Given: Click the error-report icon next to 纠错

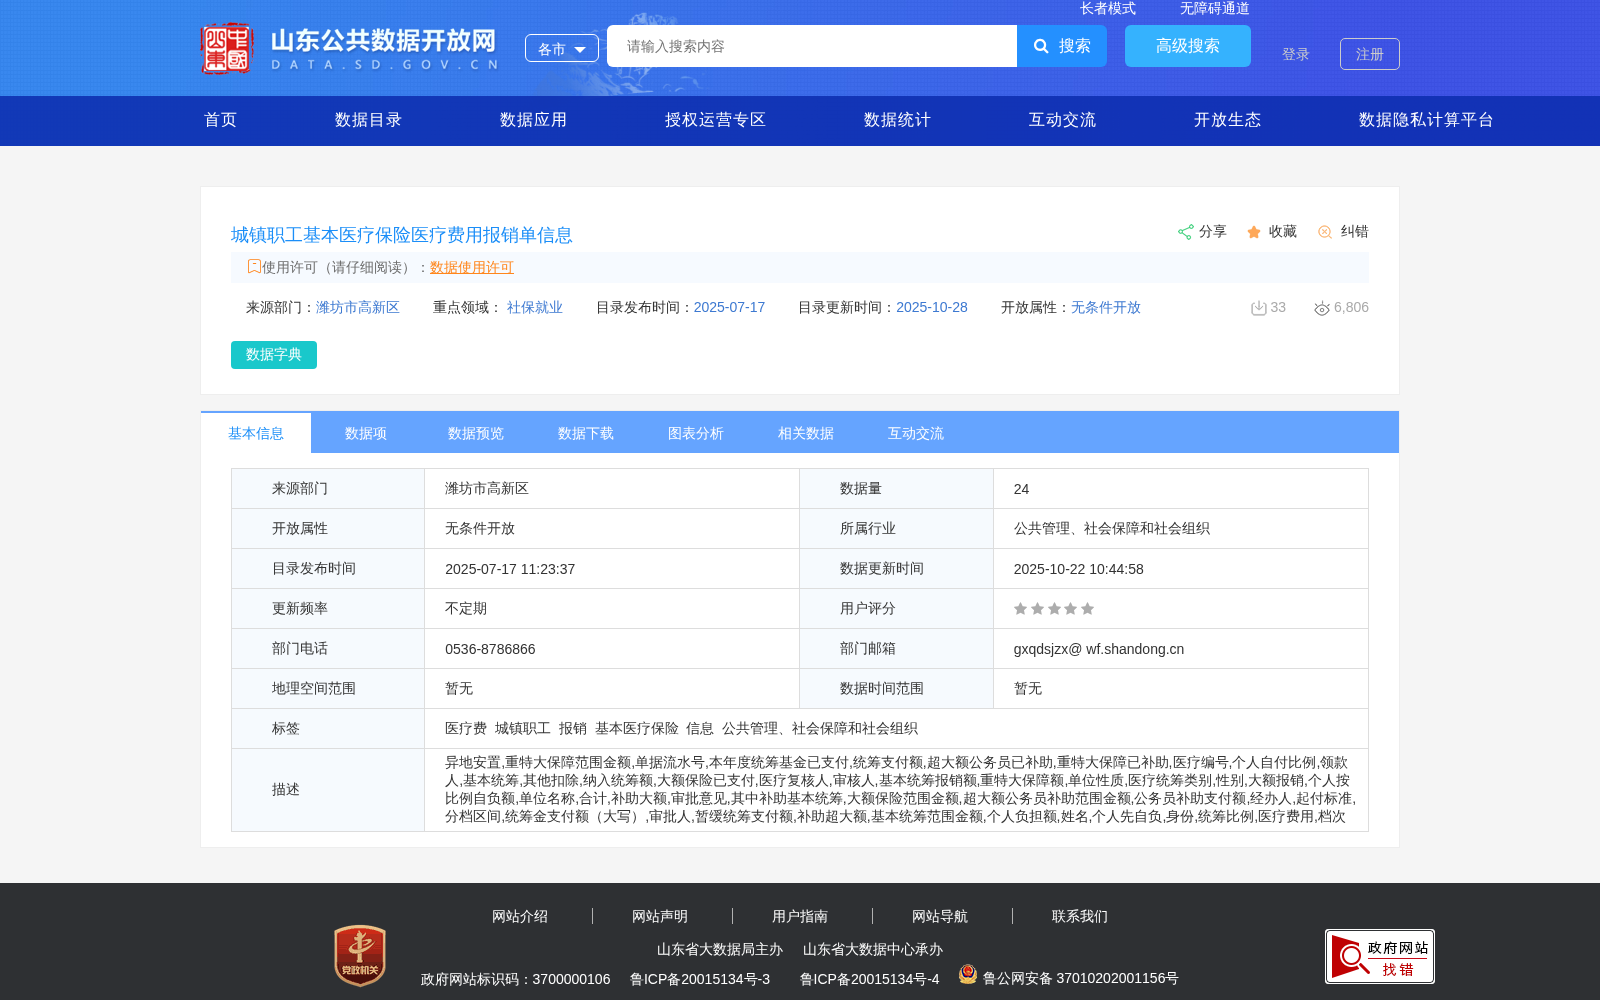Looking at the screenshot, I should (x=1325, y=232).
